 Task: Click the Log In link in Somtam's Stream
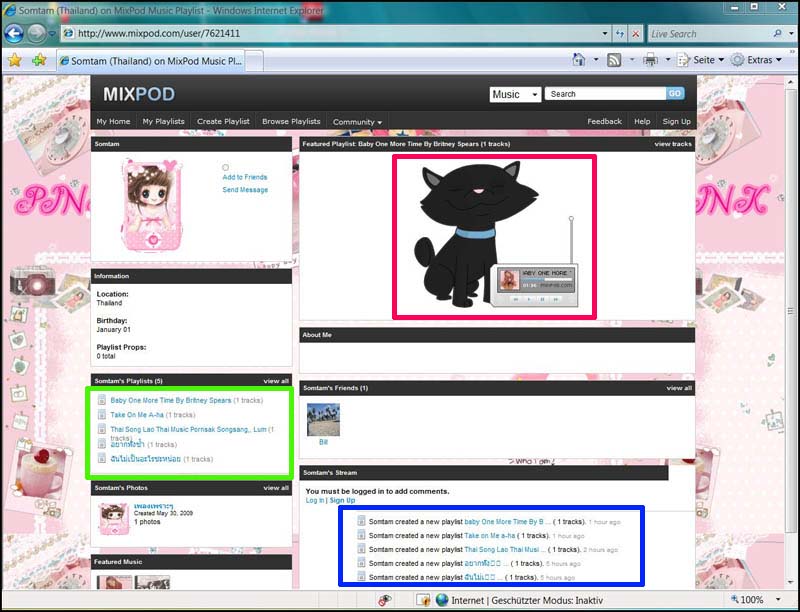[315, 500]
